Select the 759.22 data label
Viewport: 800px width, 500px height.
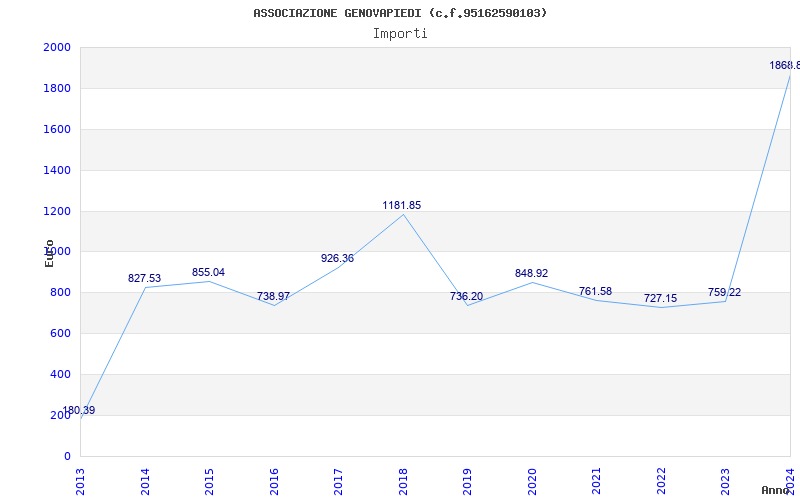click(x=724, y=293)
